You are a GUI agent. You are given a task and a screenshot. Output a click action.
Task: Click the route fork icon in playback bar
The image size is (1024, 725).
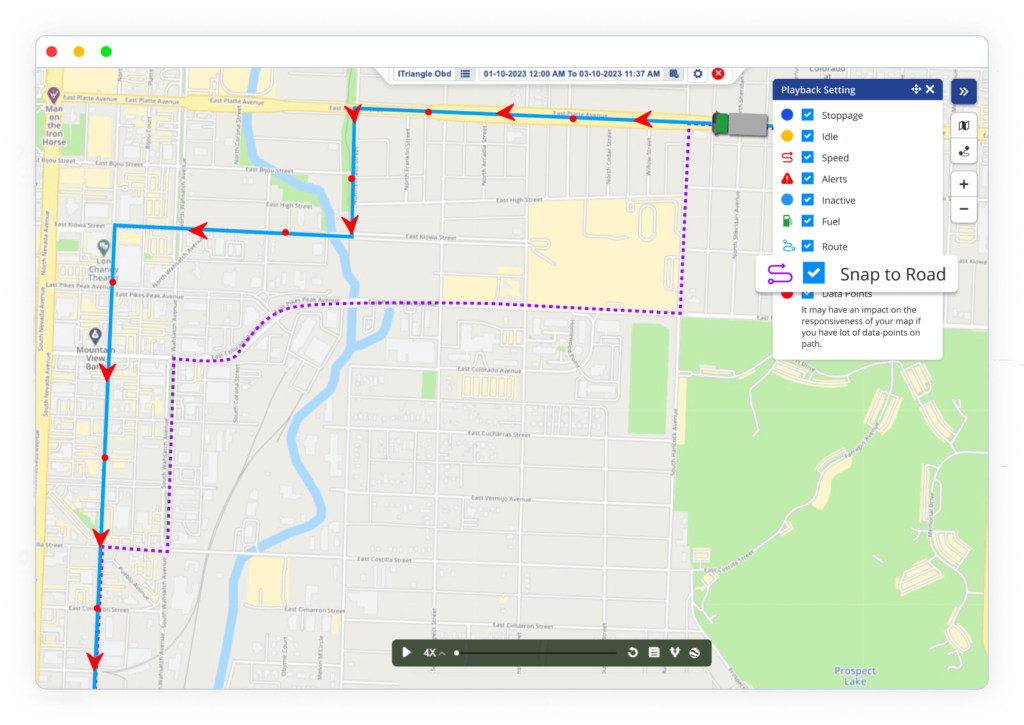pyautogui.click(x=675, y=652)
